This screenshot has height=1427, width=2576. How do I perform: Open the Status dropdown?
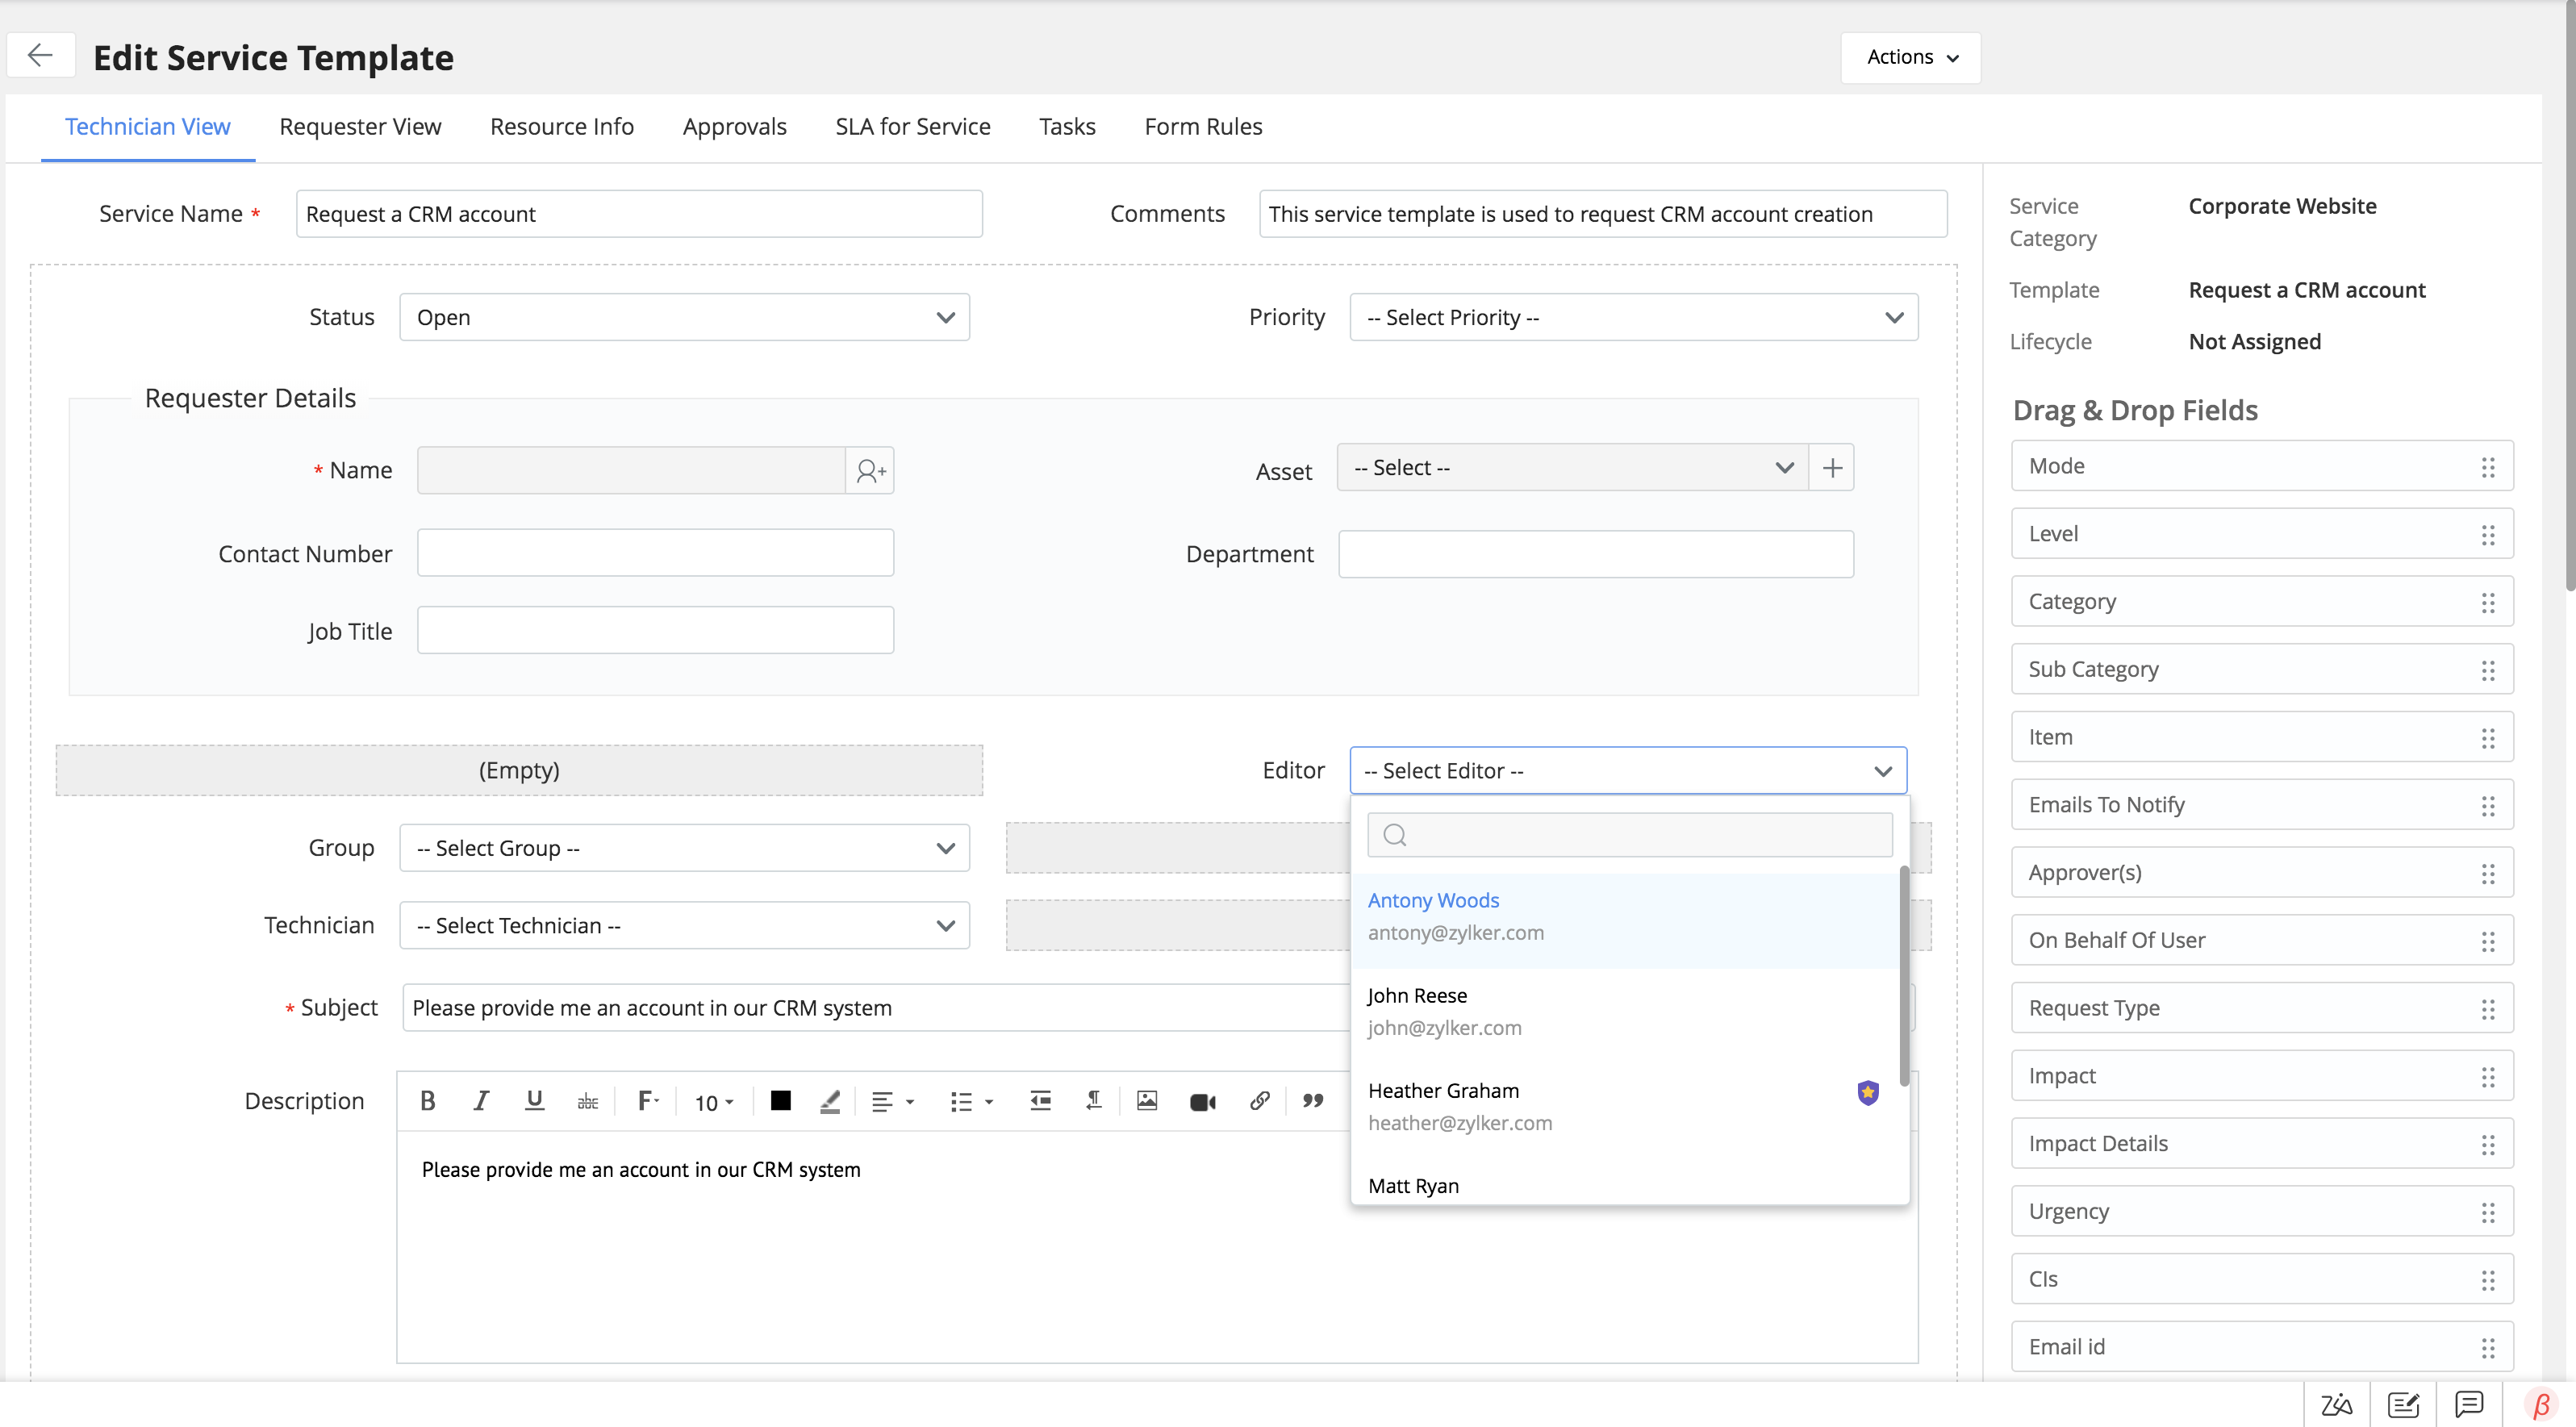click(x=685, y=317)
